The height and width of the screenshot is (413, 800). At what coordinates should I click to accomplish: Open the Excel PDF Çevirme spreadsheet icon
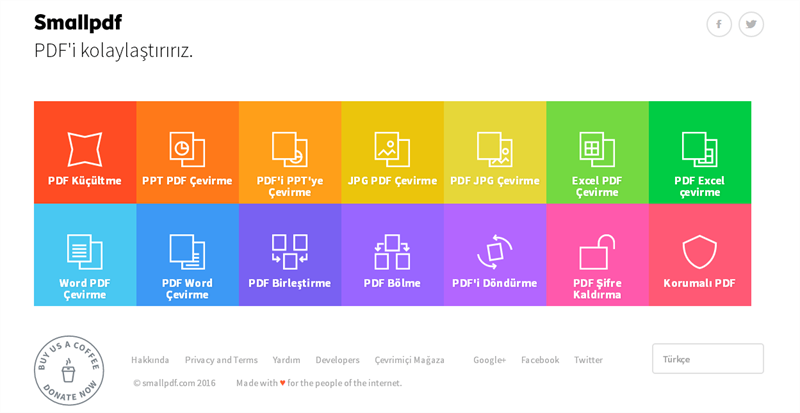(x=597, y=149)
